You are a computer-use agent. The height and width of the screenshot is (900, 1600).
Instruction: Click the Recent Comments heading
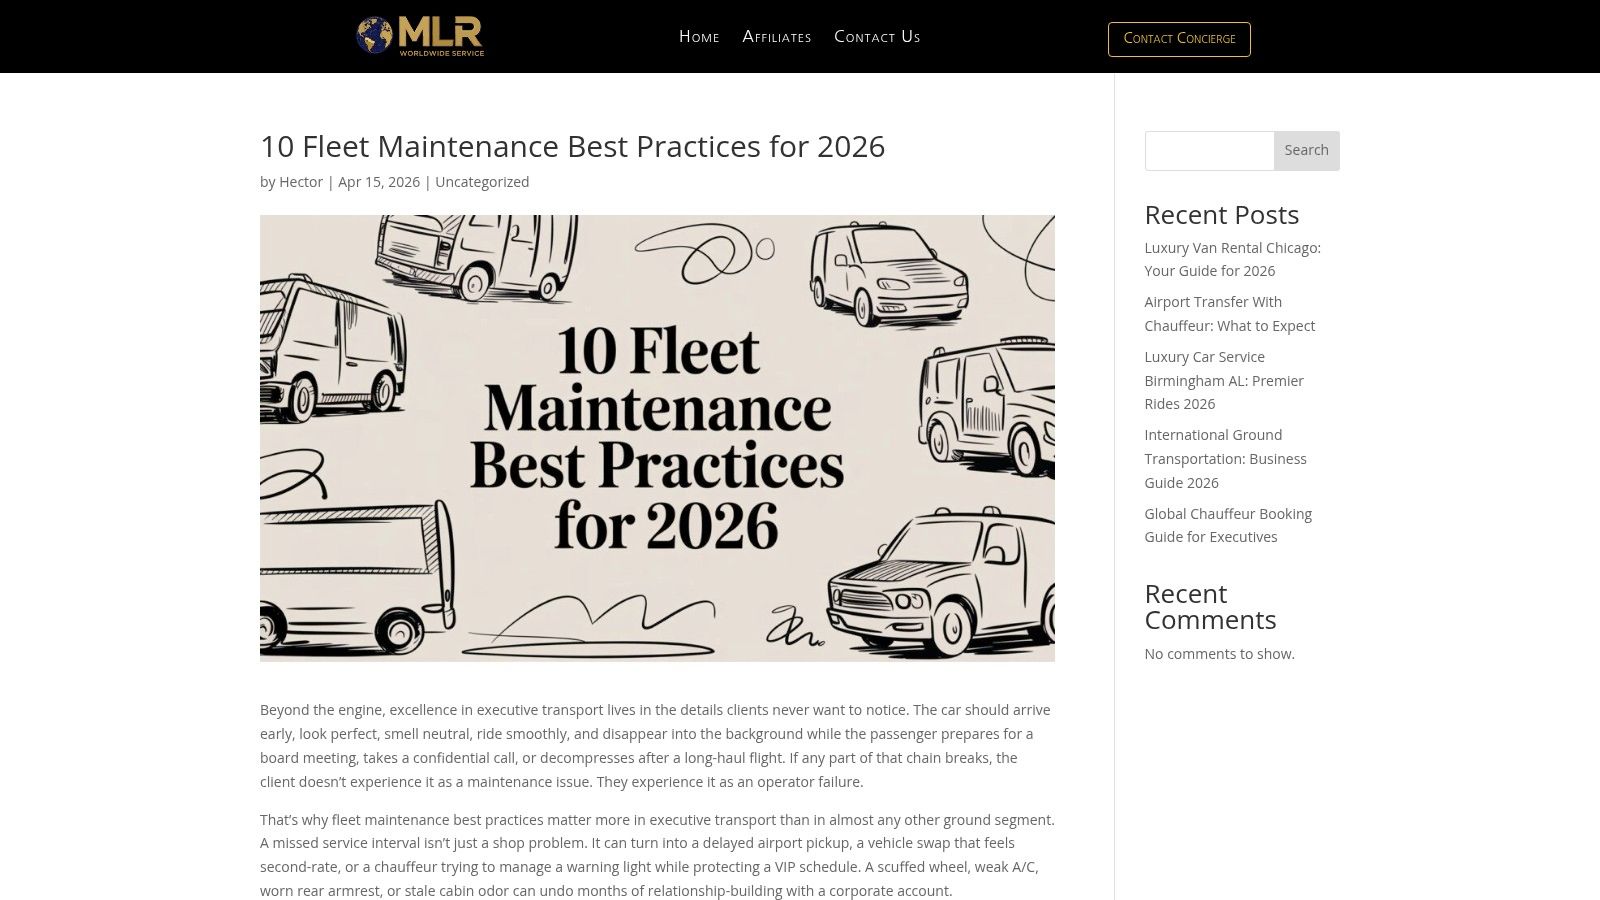[x=1211, y=607]
